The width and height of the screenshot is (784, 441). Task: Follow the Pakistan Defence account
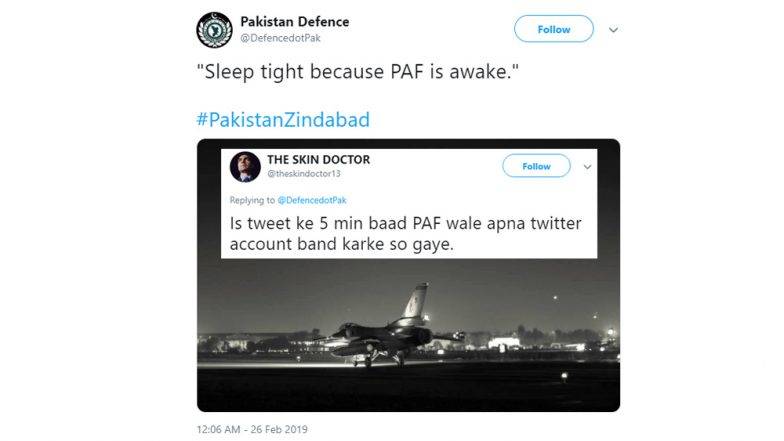pyautogui.click(x=554, y=30)
